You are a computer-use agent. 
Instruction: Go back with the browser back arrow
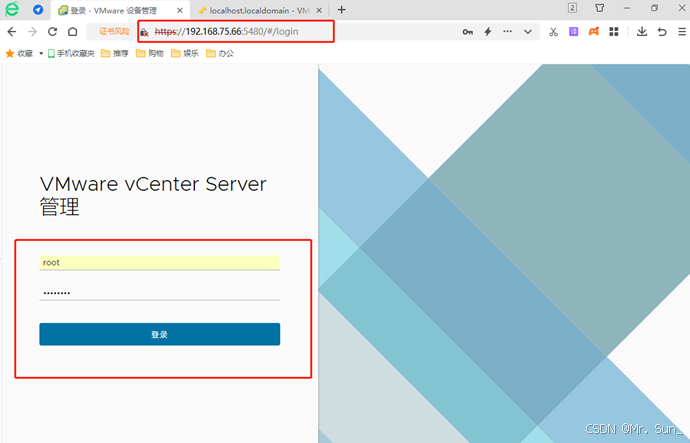(12, 32)
